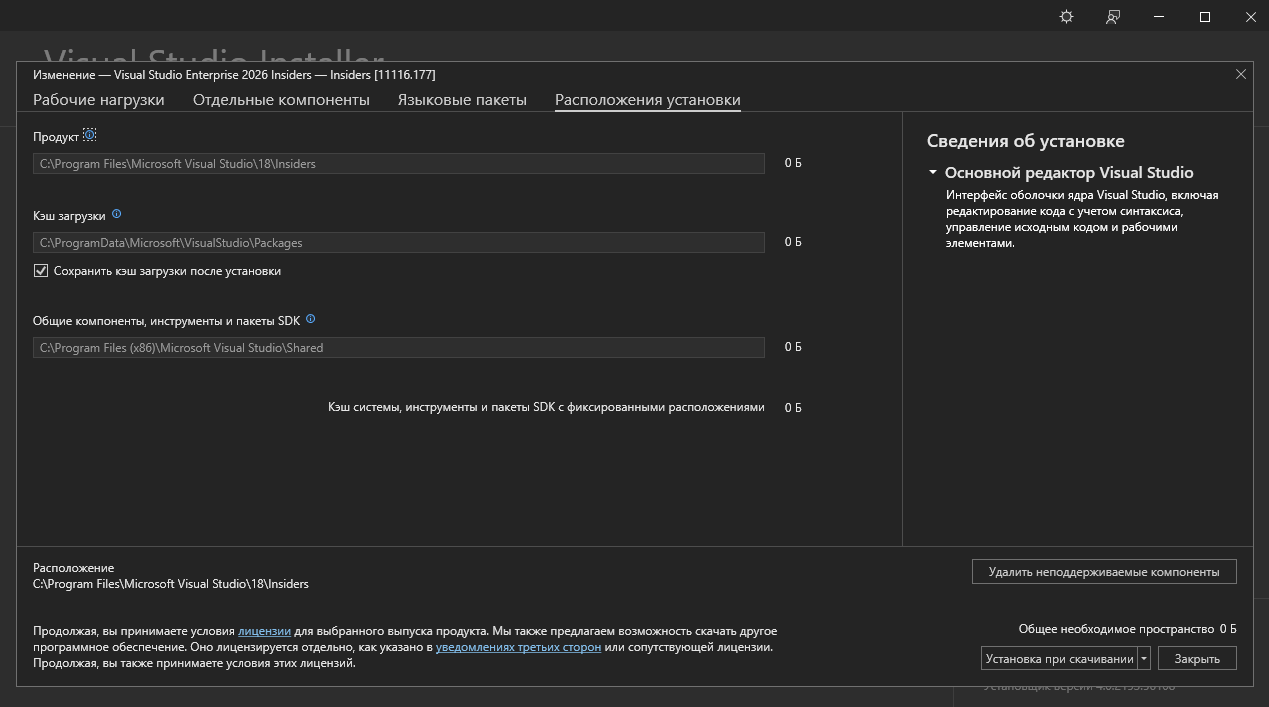Open the Отдельные компоненты tab
The width and height of the screenshot is (1269, 707).
point(281,100)
